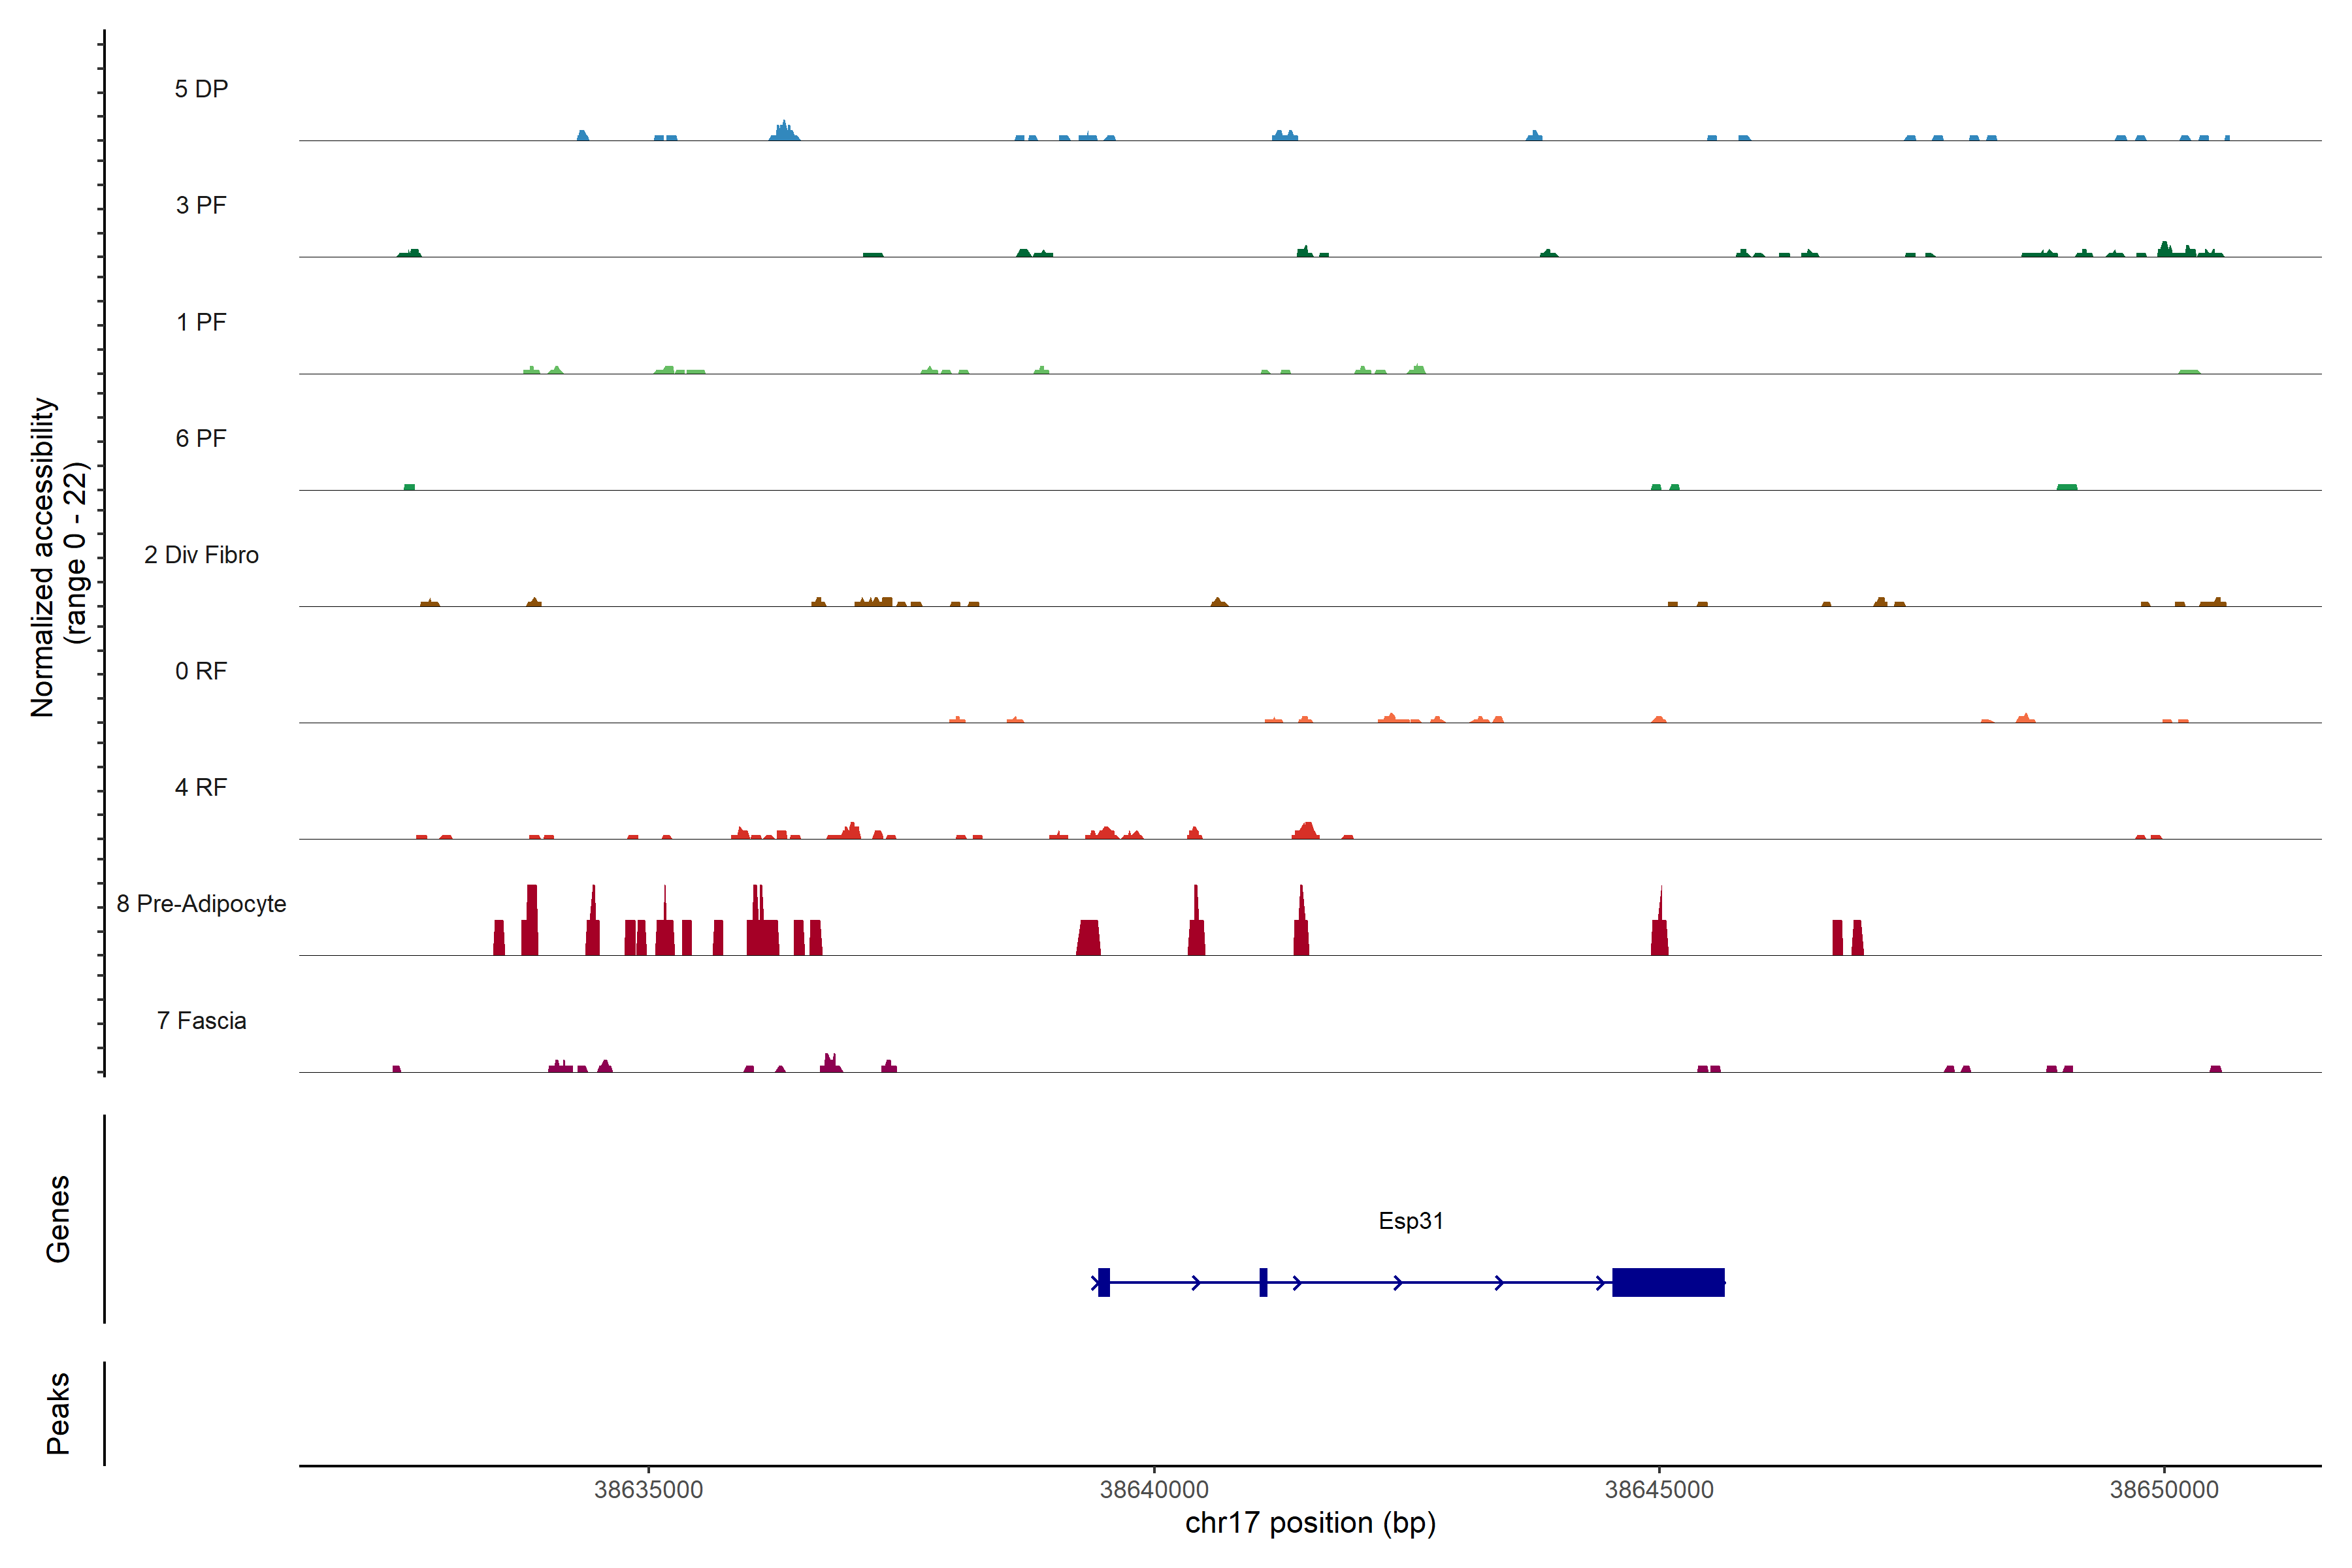
Task: Click the first small exon of Esp31
Action: coord(1104,1282)
